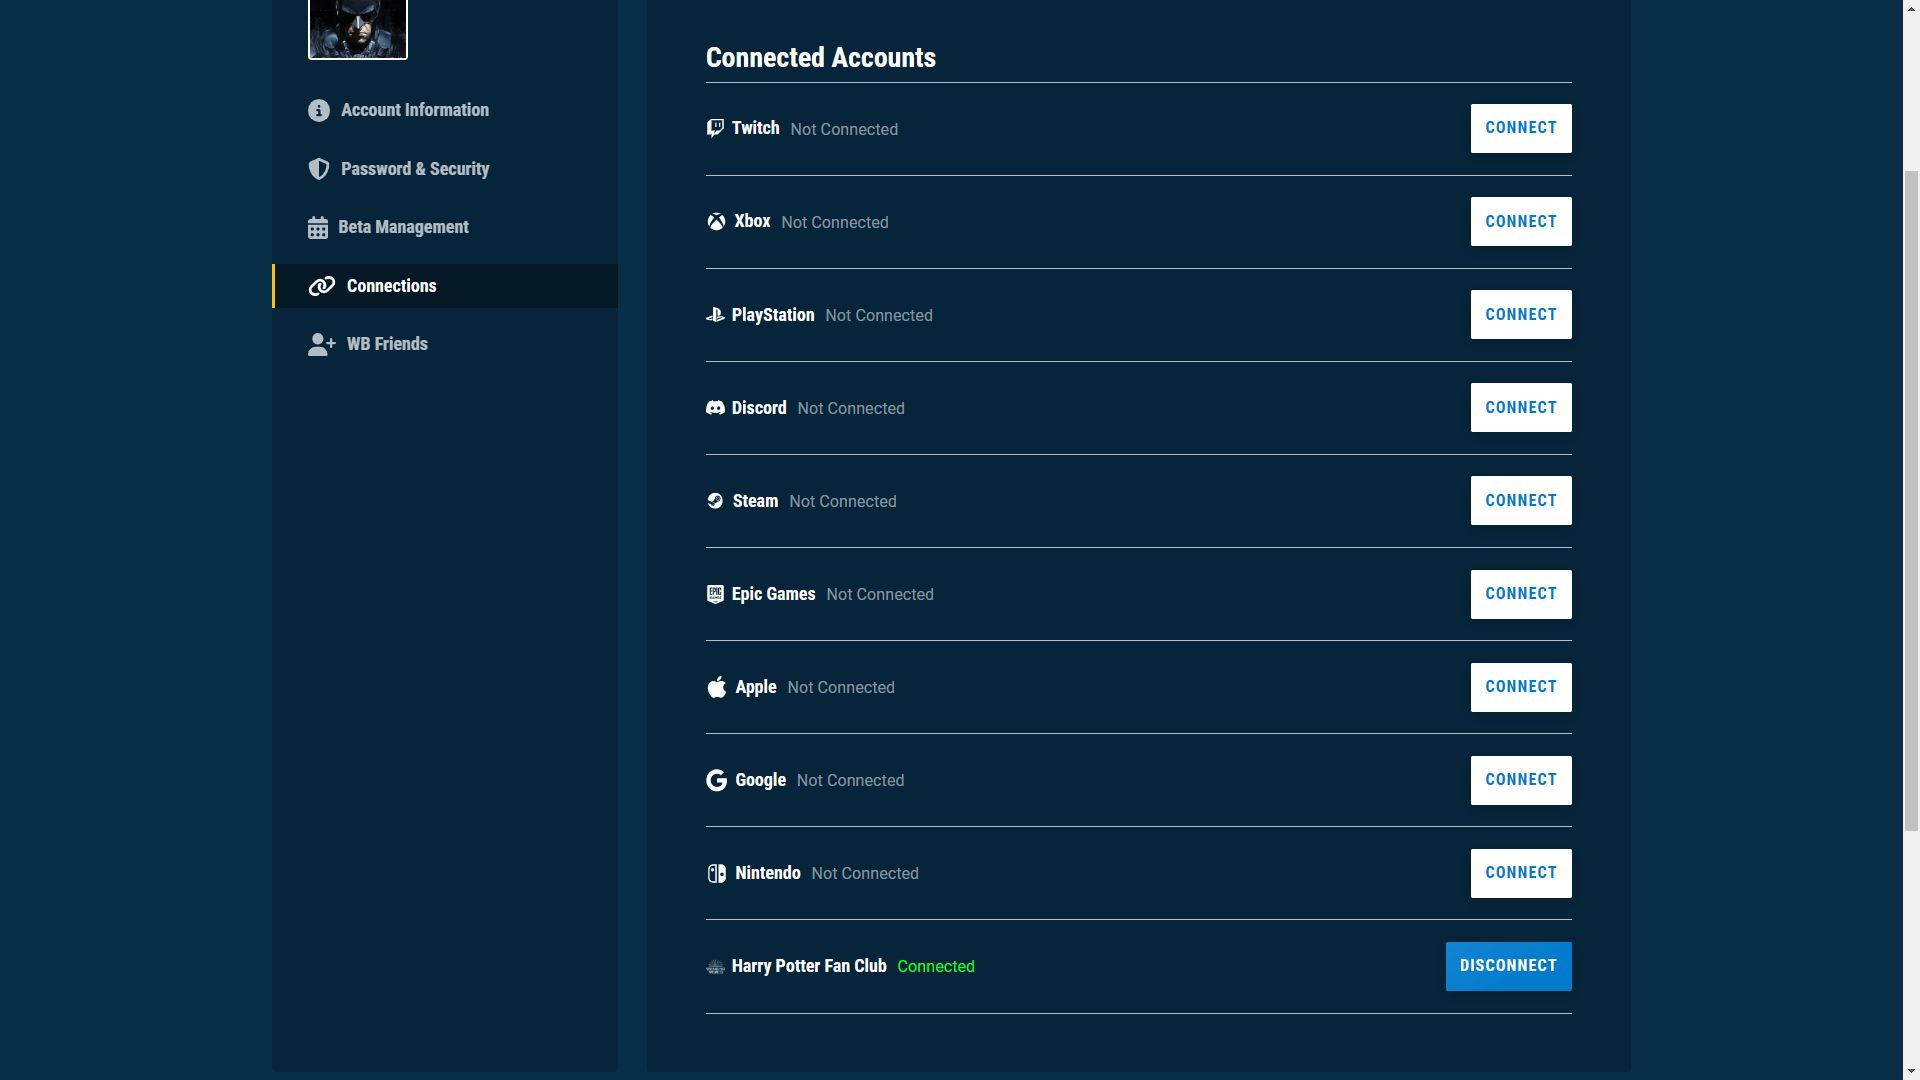
Task: Click the Apple logo icon
Action: (717, 687)
